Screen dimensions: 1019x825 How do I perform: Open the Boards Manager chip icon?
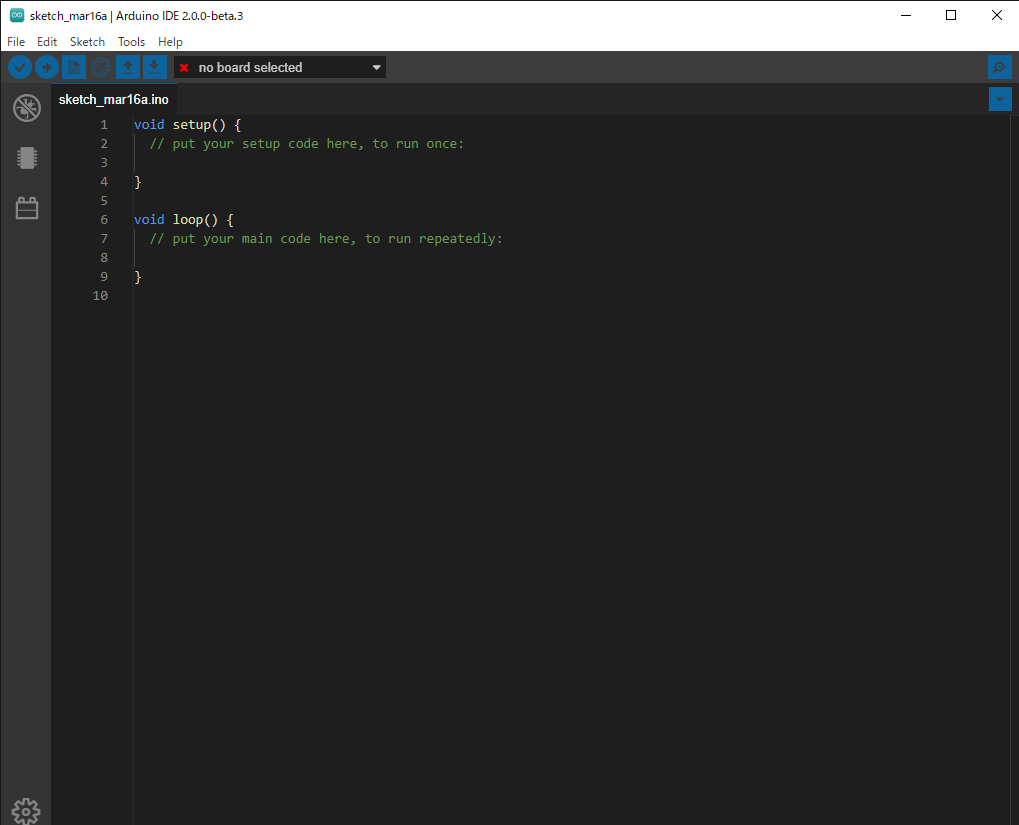pos(27,157)
